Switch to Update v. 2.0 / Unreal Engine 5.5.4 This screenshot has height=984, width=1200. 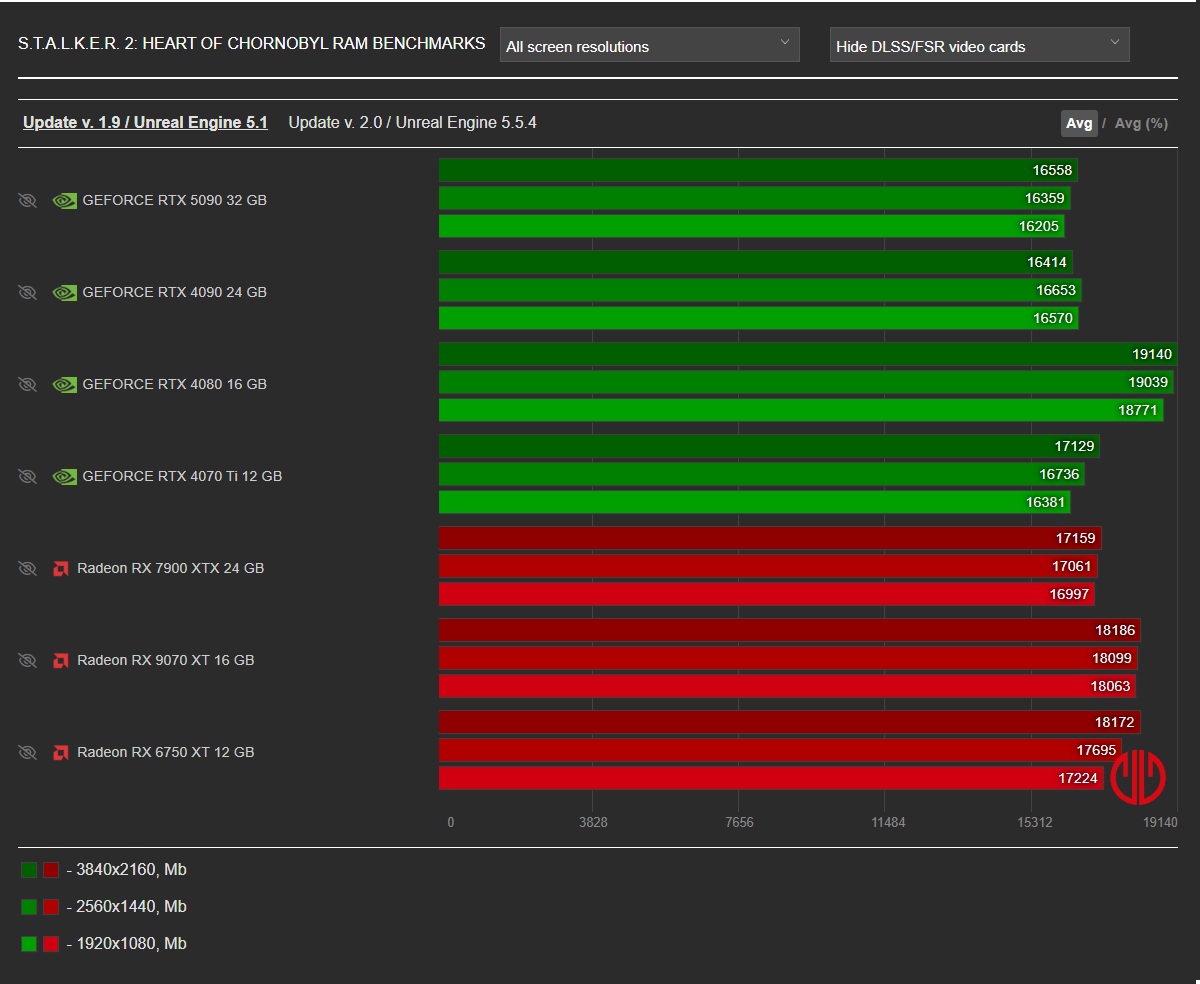[412, 122]
